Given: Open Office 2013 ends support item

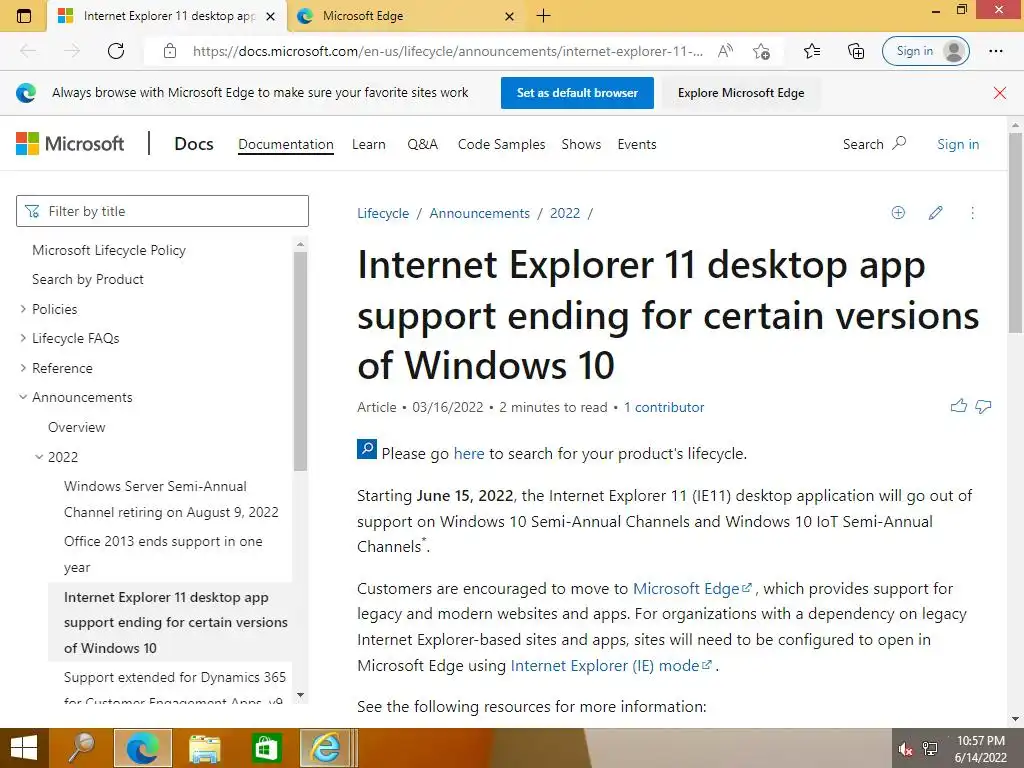Looking at the screenshot, I should 163,554.
